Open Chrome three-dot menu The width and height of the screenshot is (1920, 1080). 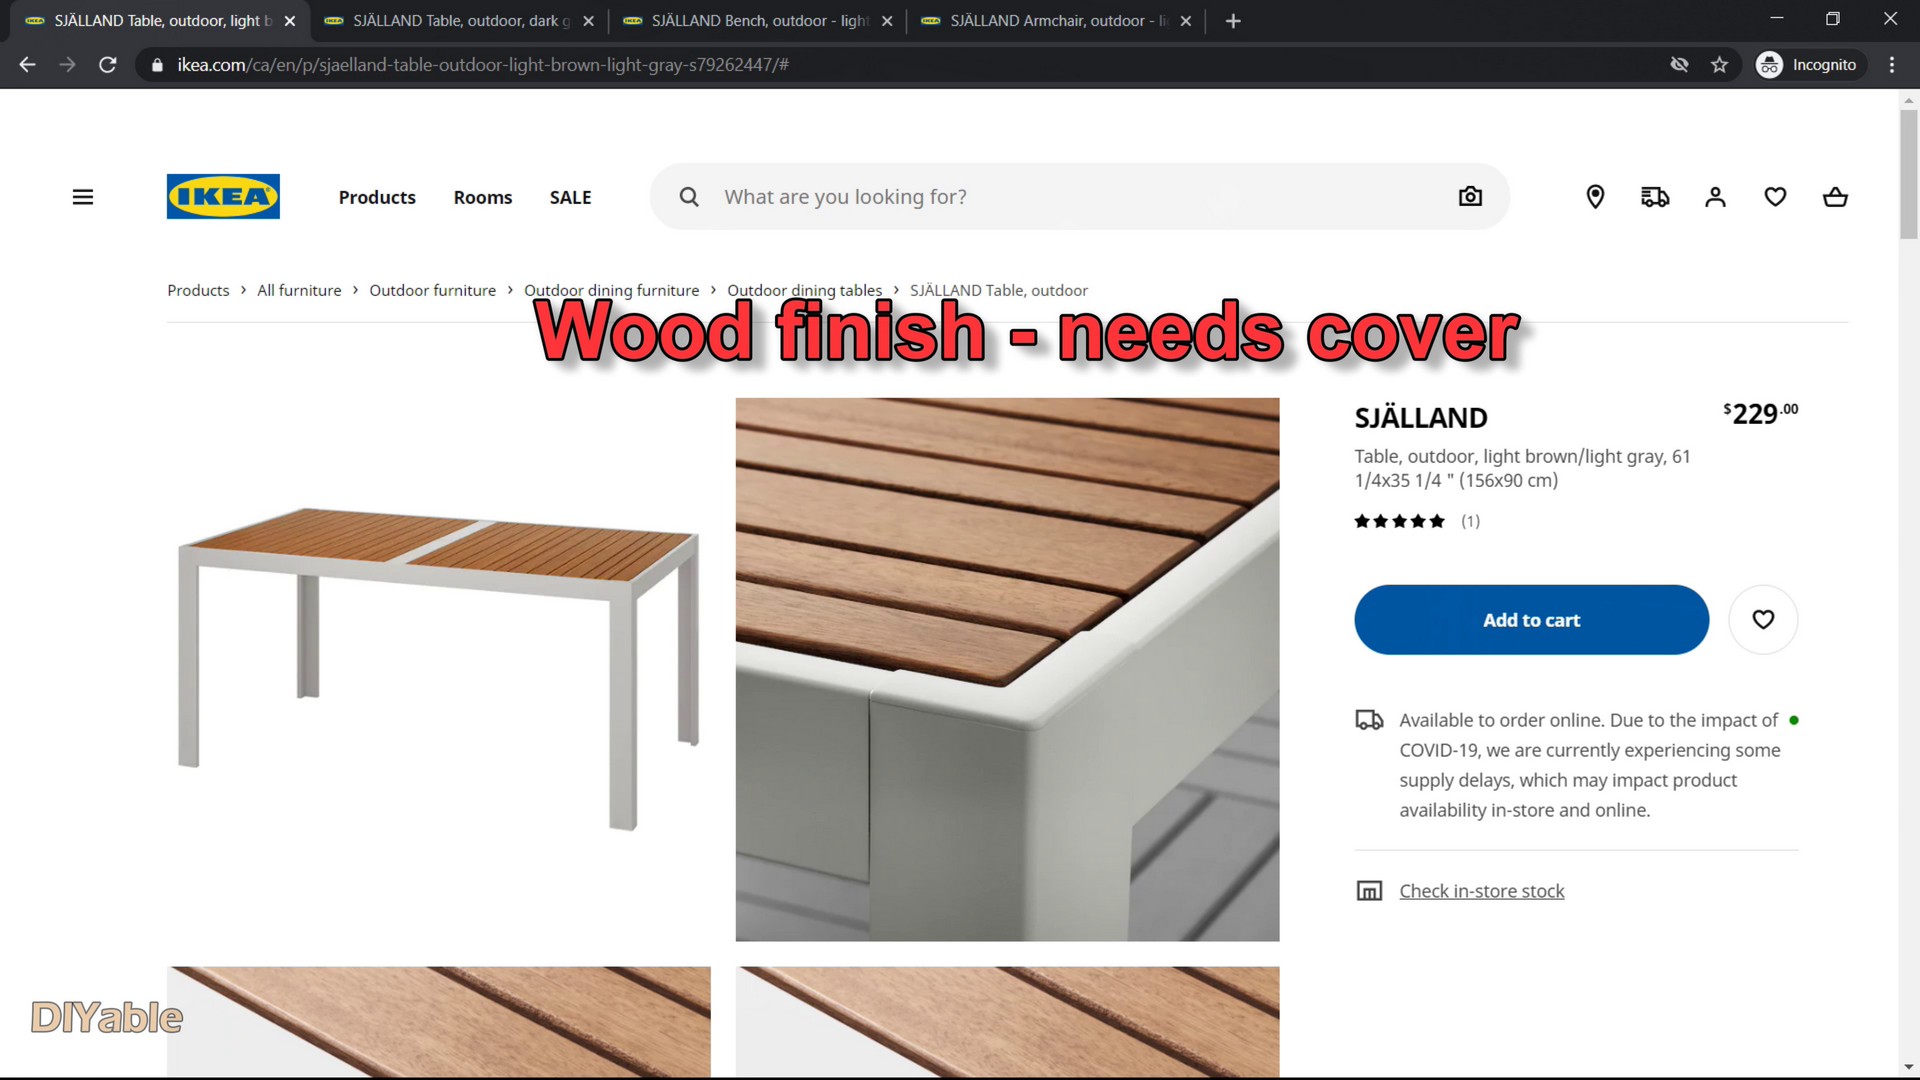tap(1891, 65)
